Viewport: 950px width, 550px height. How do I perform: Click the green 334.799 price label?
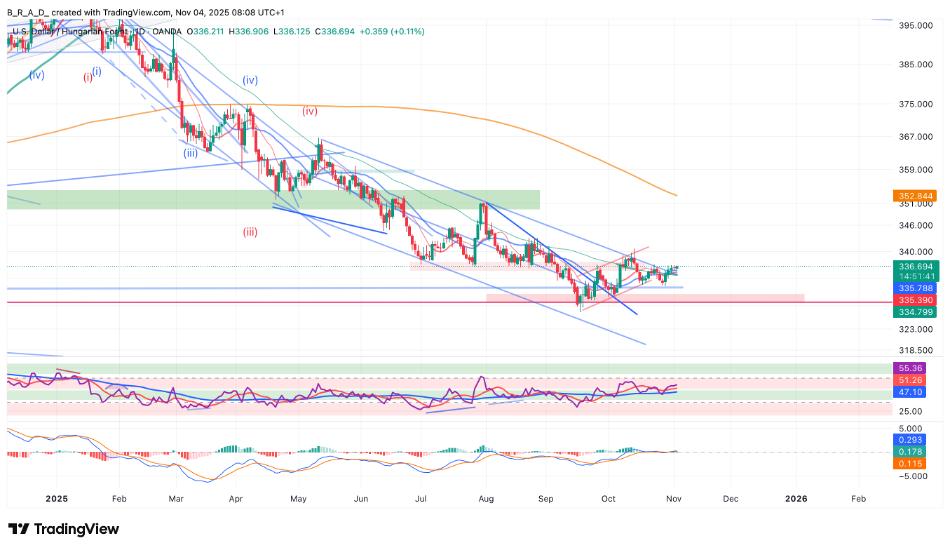coord(916,312)
